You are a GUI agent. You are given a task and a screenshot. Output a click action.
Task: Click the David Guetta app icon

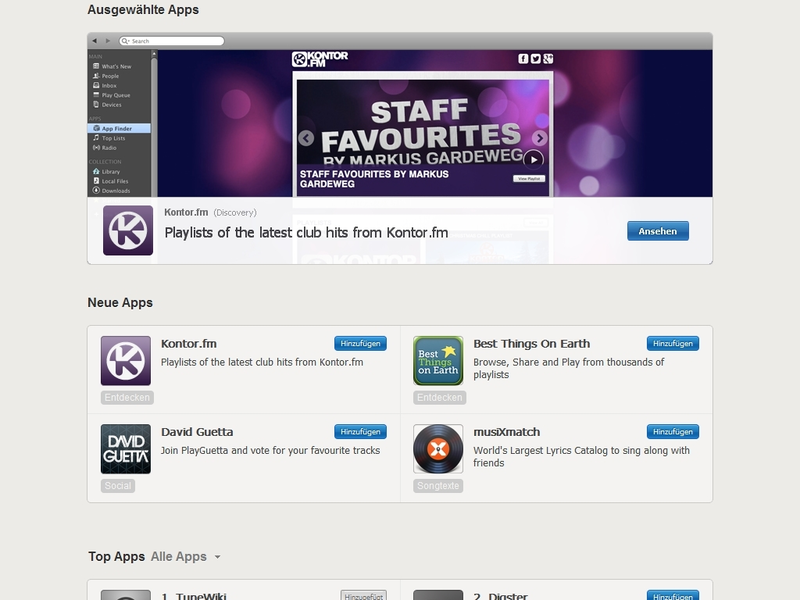(126, 449)
